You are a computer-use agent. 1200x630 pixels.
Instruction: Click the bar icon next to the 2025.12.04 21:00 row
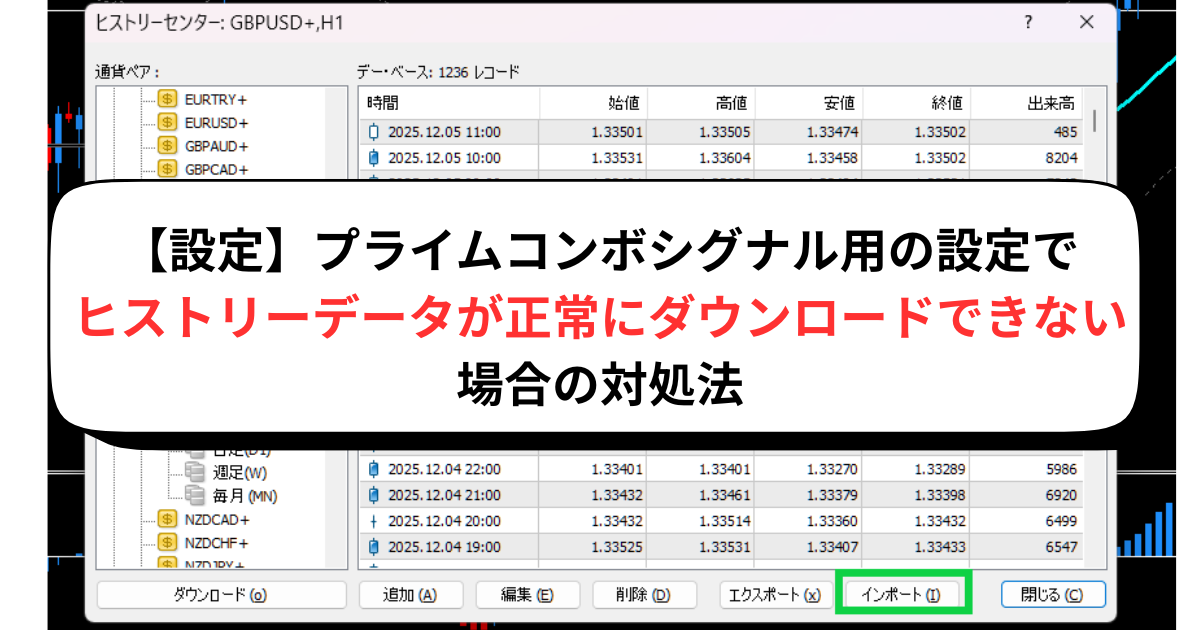[375, 494]
